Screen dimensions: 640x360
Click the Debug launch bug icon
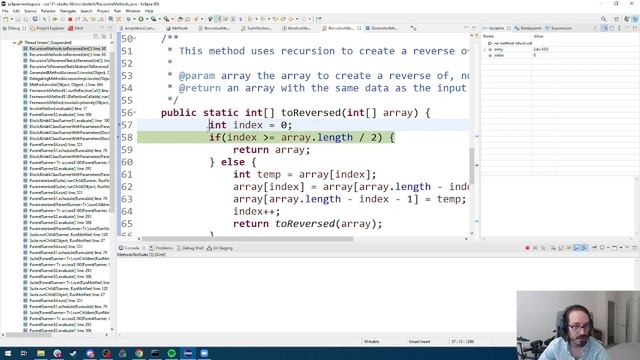(129, 19)
